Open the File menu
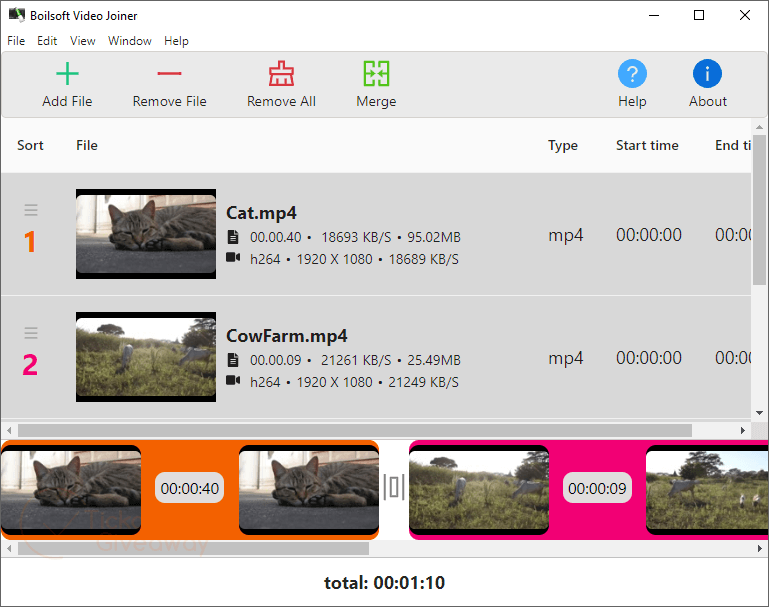The height and width of the screenshot is (607, 769). [16, 41]
